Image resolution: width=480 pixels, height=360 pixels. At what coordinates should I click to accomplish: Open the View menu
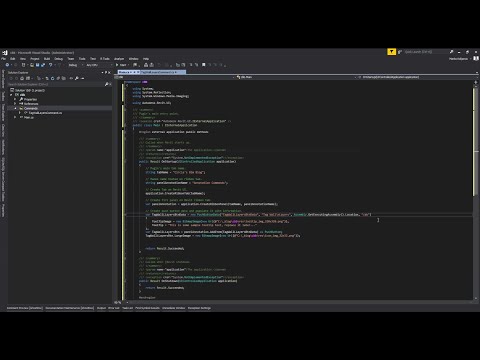coord(23,59)
